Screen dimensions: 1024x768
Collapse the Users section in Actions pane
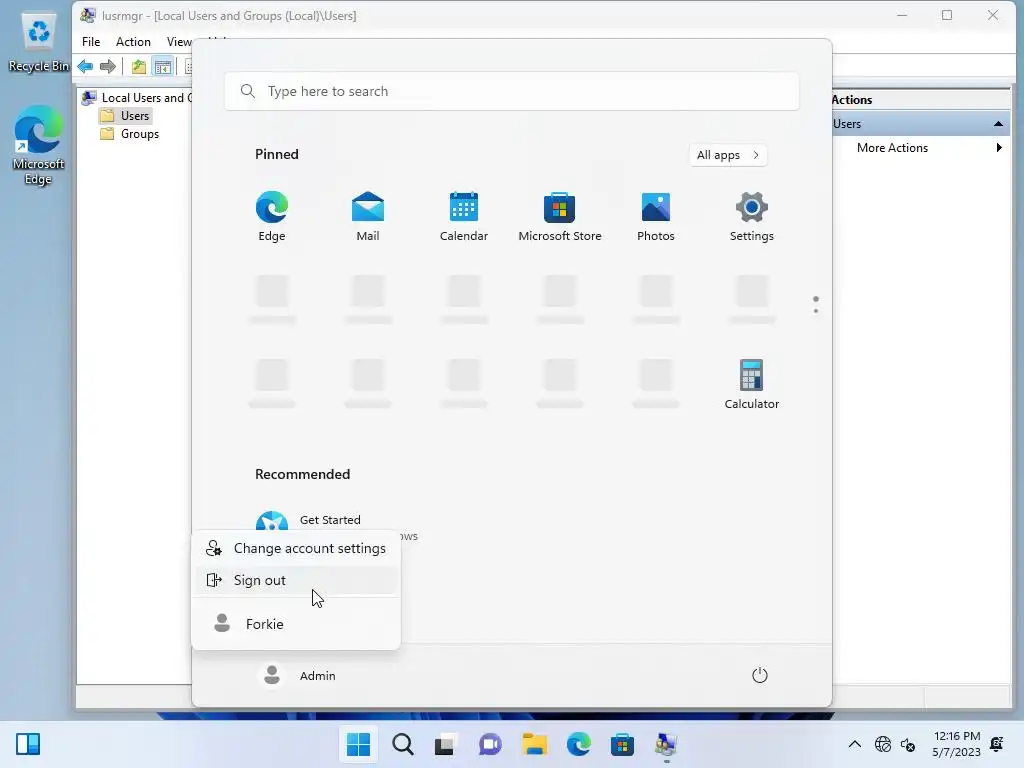pos(998,123)
